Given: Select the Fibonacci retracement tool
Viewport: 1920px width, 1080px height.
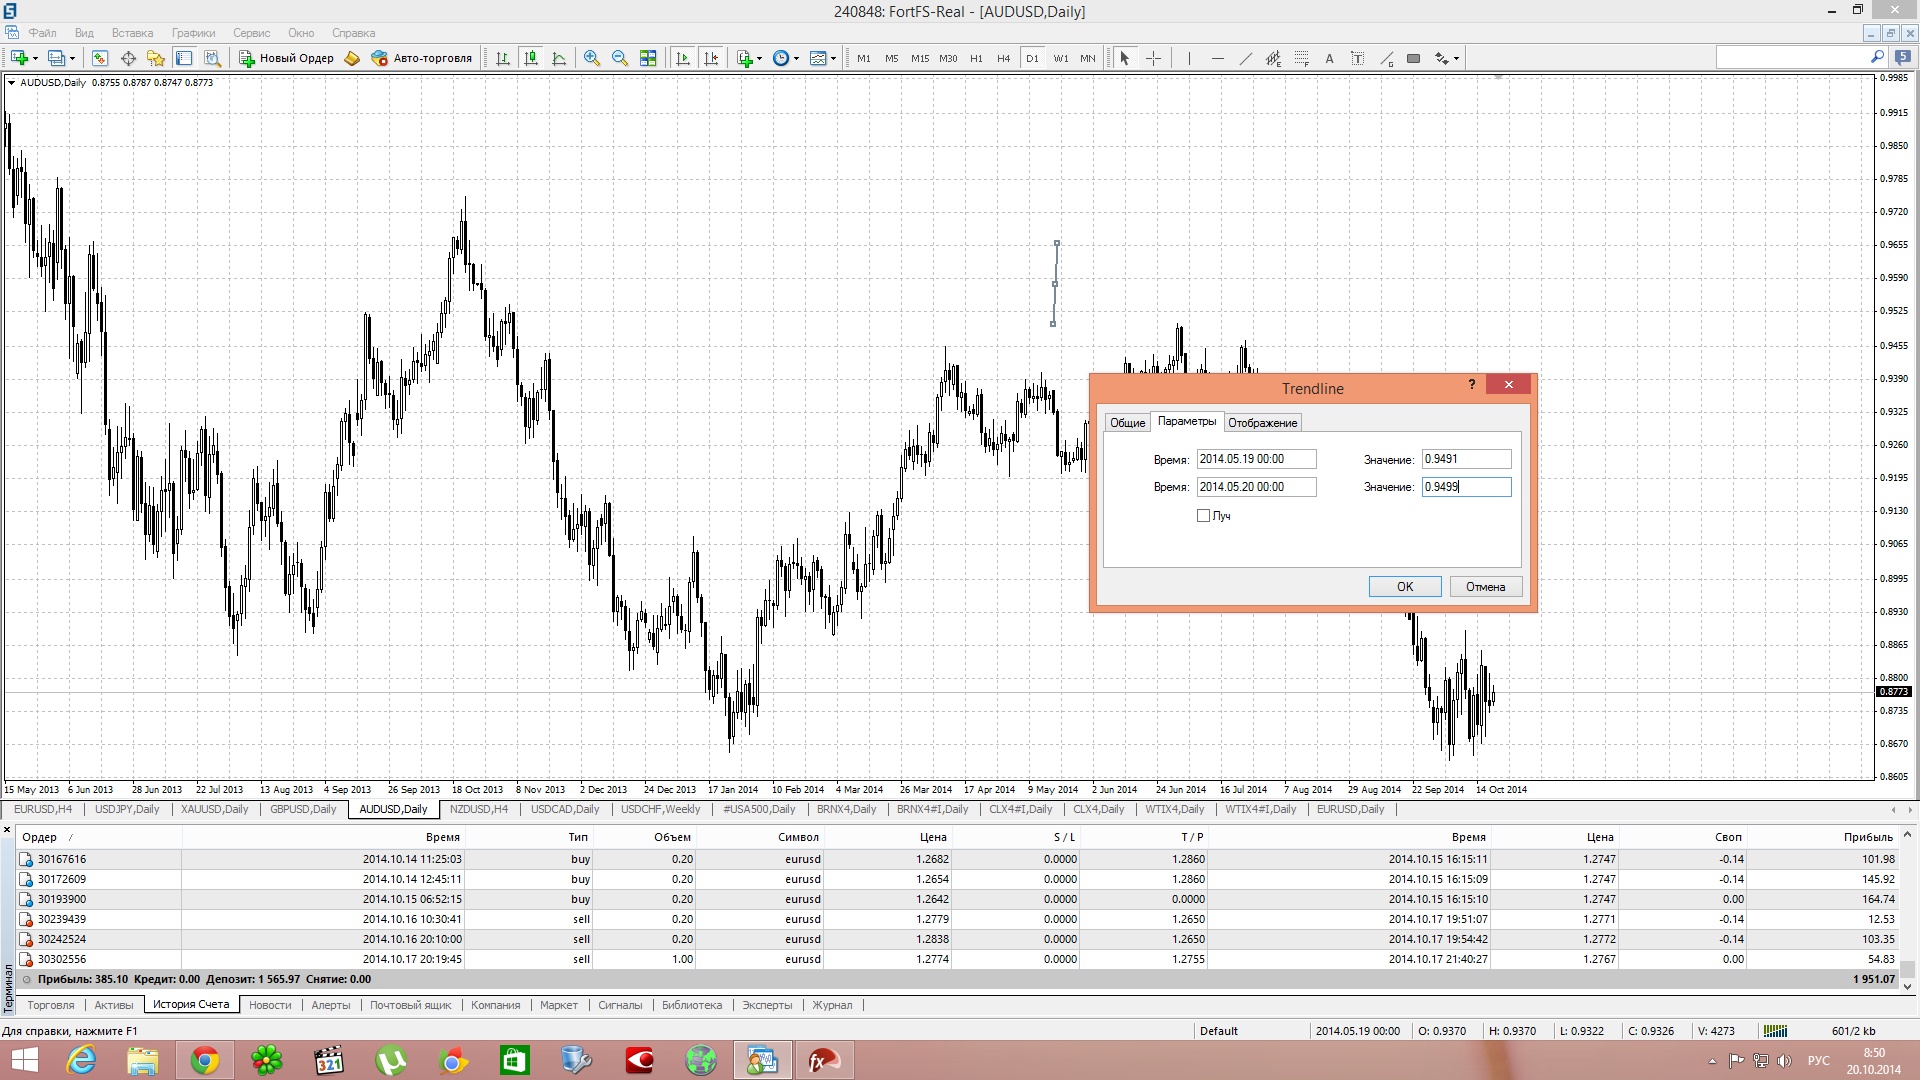Looking at the screenshot, I should [x=1301, y=58].
